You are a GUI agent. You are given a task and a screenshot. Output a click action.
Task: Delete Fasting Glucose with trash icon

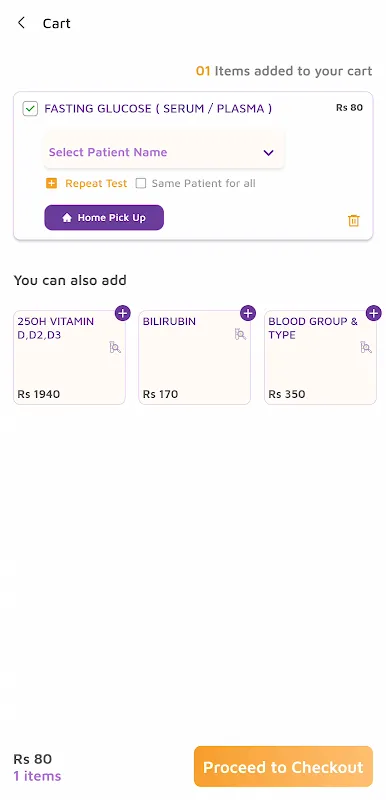(353, 220)
